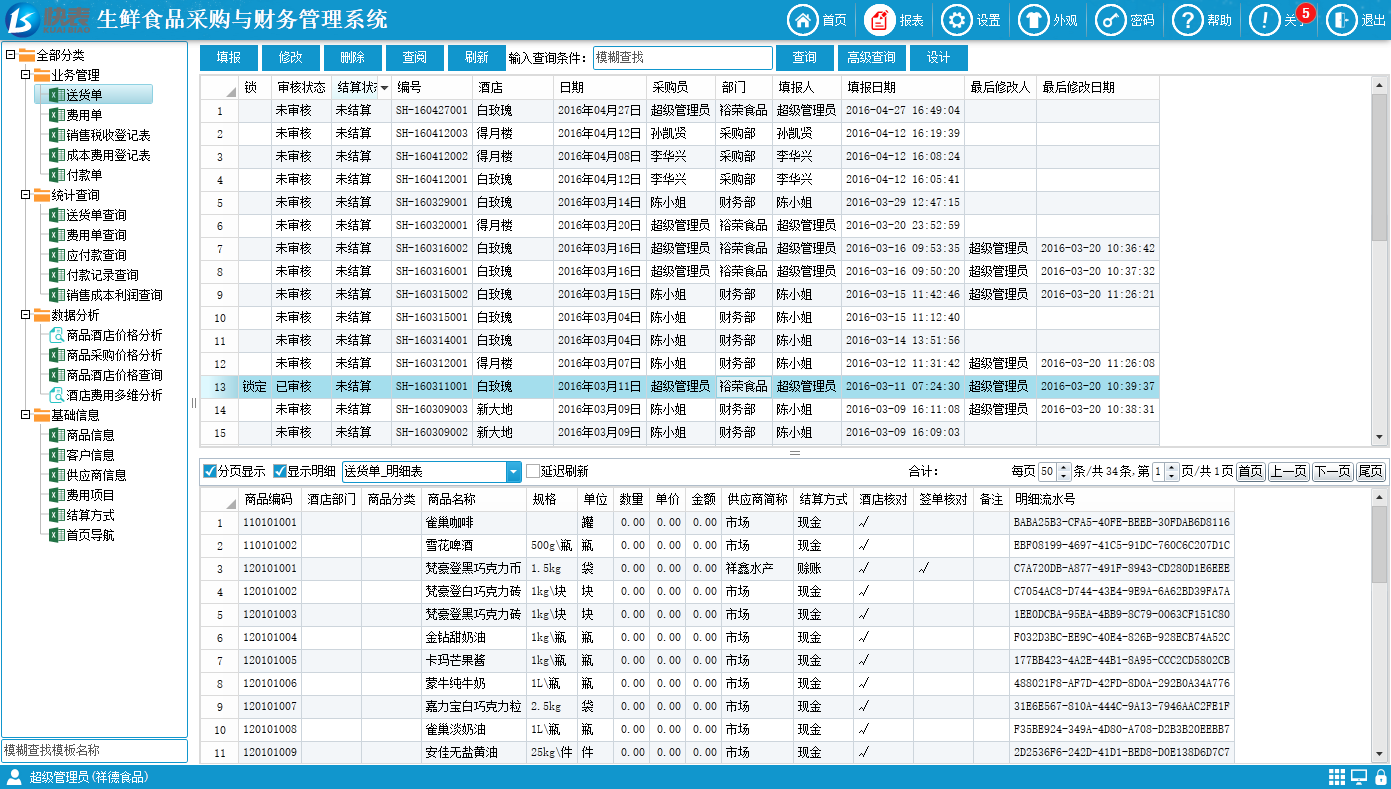Image resolution: width=1391 pixels, height=789 pixels.
Task: Open the 付款单 item
Action: (x=84, y=175)
